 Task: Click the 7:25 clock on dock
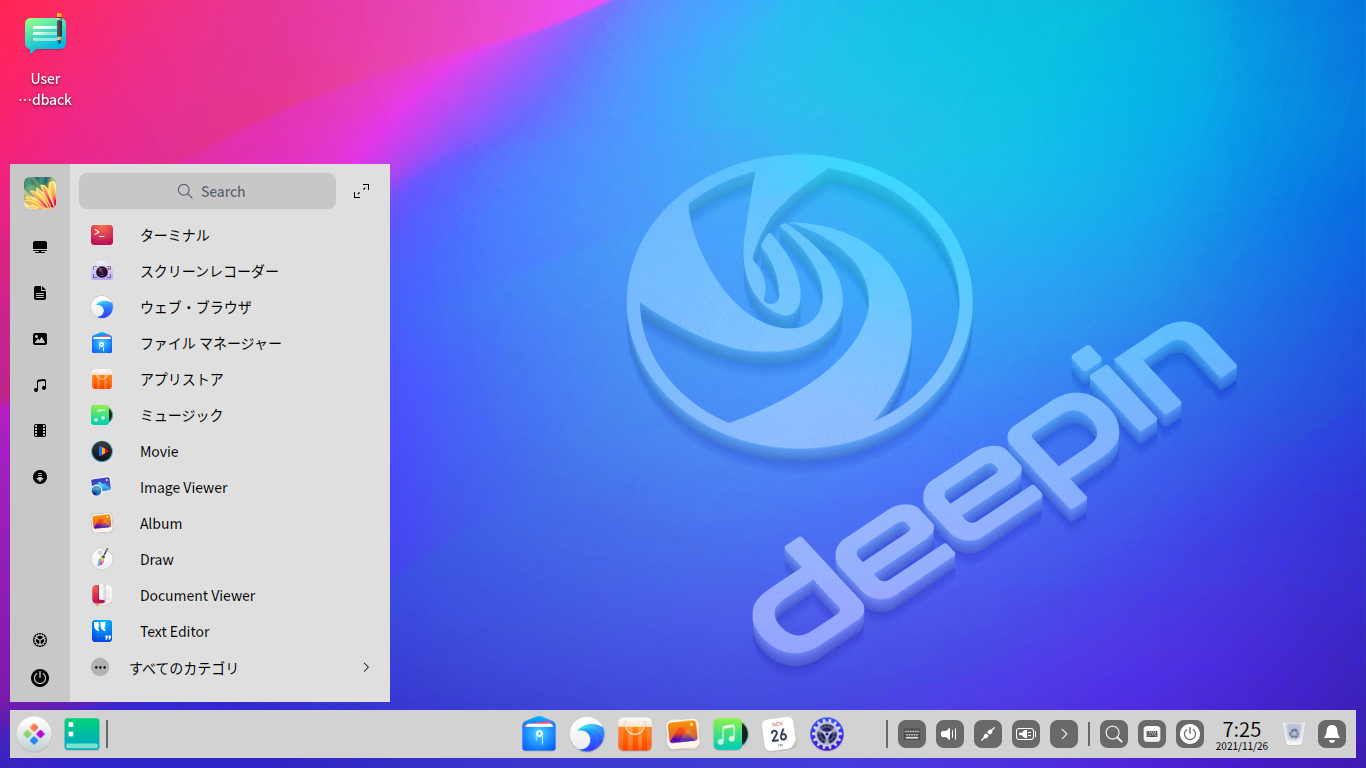click(x=1242, y=734)
